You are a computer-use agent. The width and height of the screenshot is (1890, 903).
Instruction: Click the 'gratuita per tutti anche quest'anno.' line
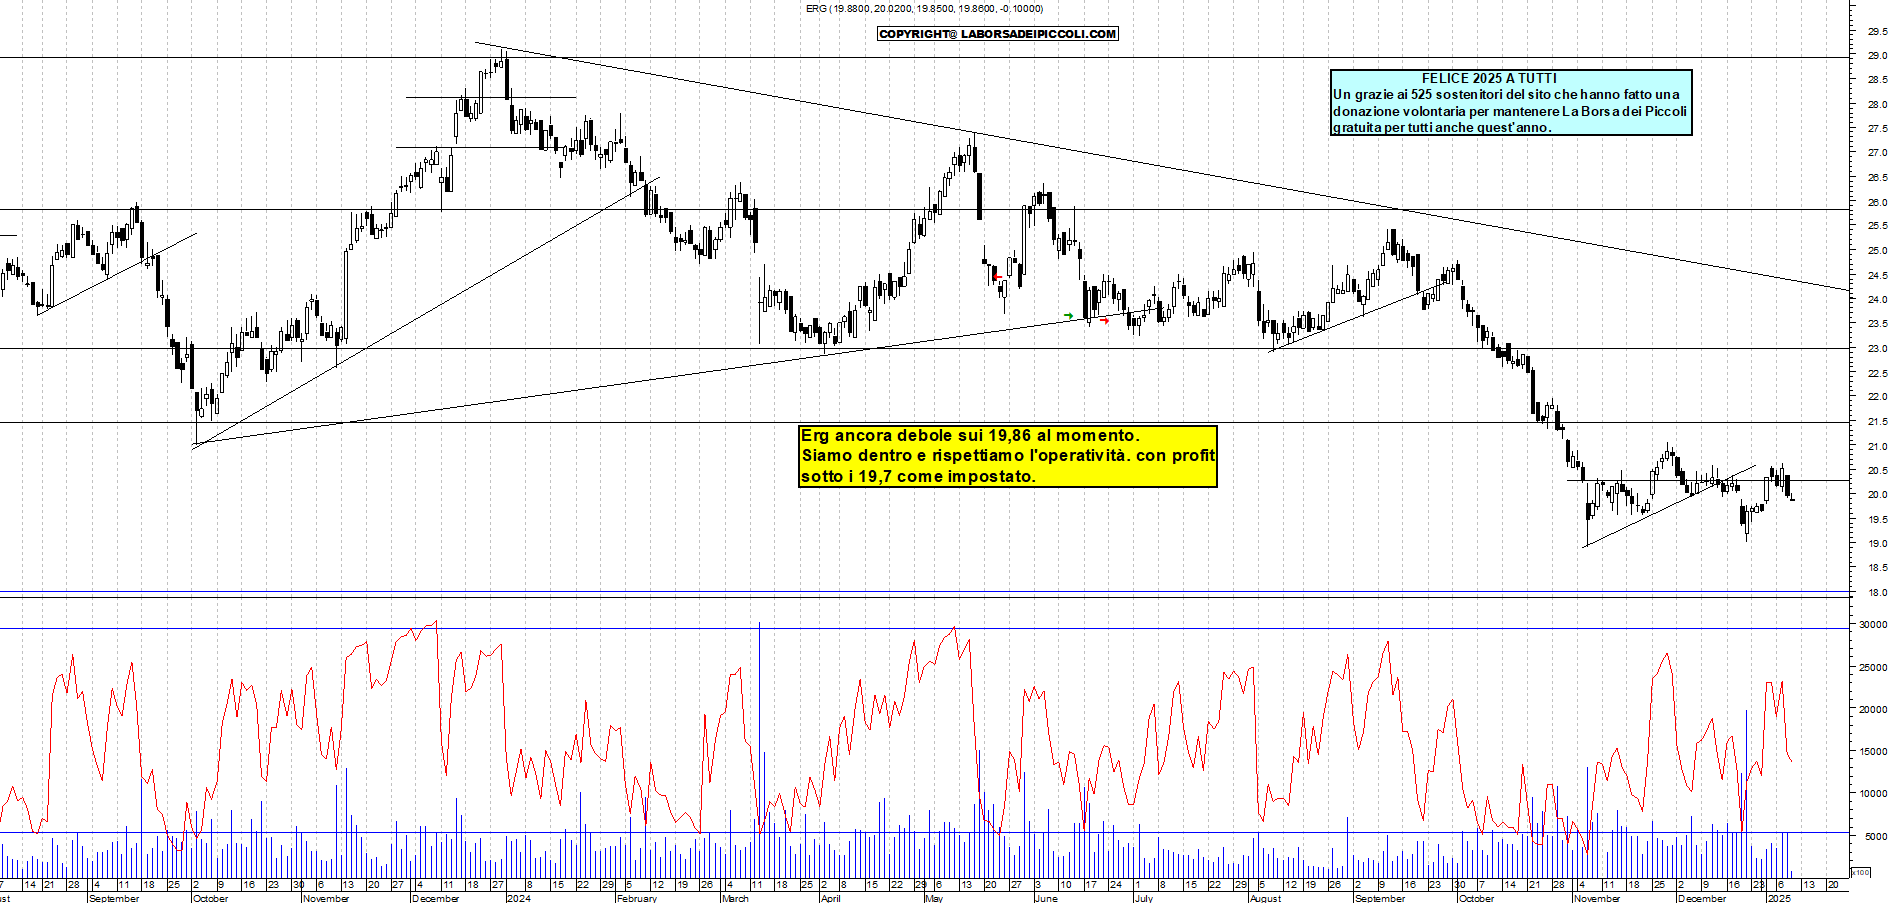1442,127
